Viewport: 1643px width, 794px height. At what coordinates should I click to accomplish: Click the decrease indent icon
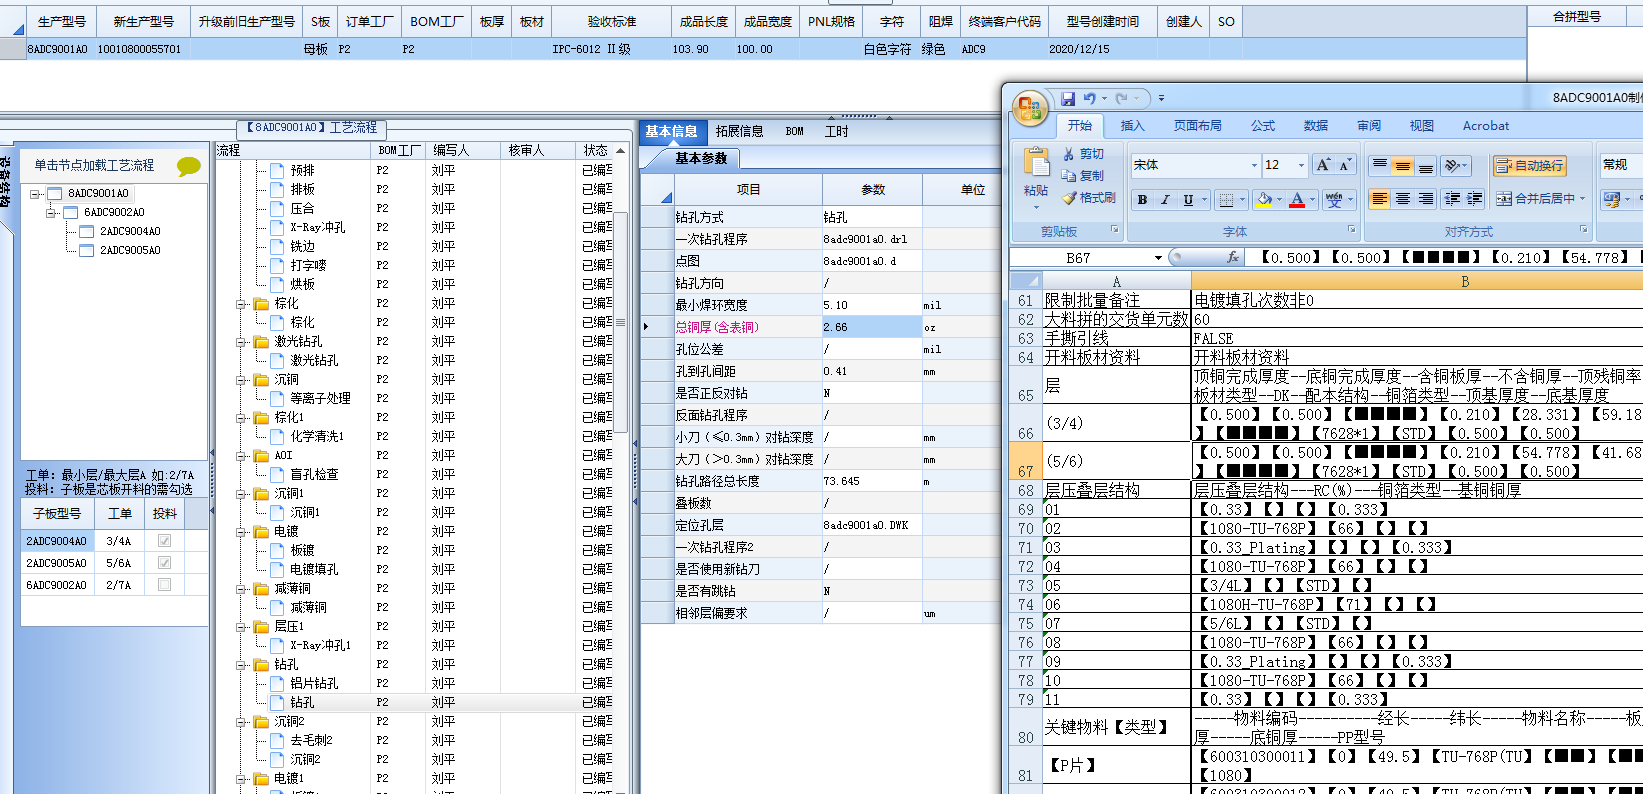pyautogui.click(x=1452, y=199)
